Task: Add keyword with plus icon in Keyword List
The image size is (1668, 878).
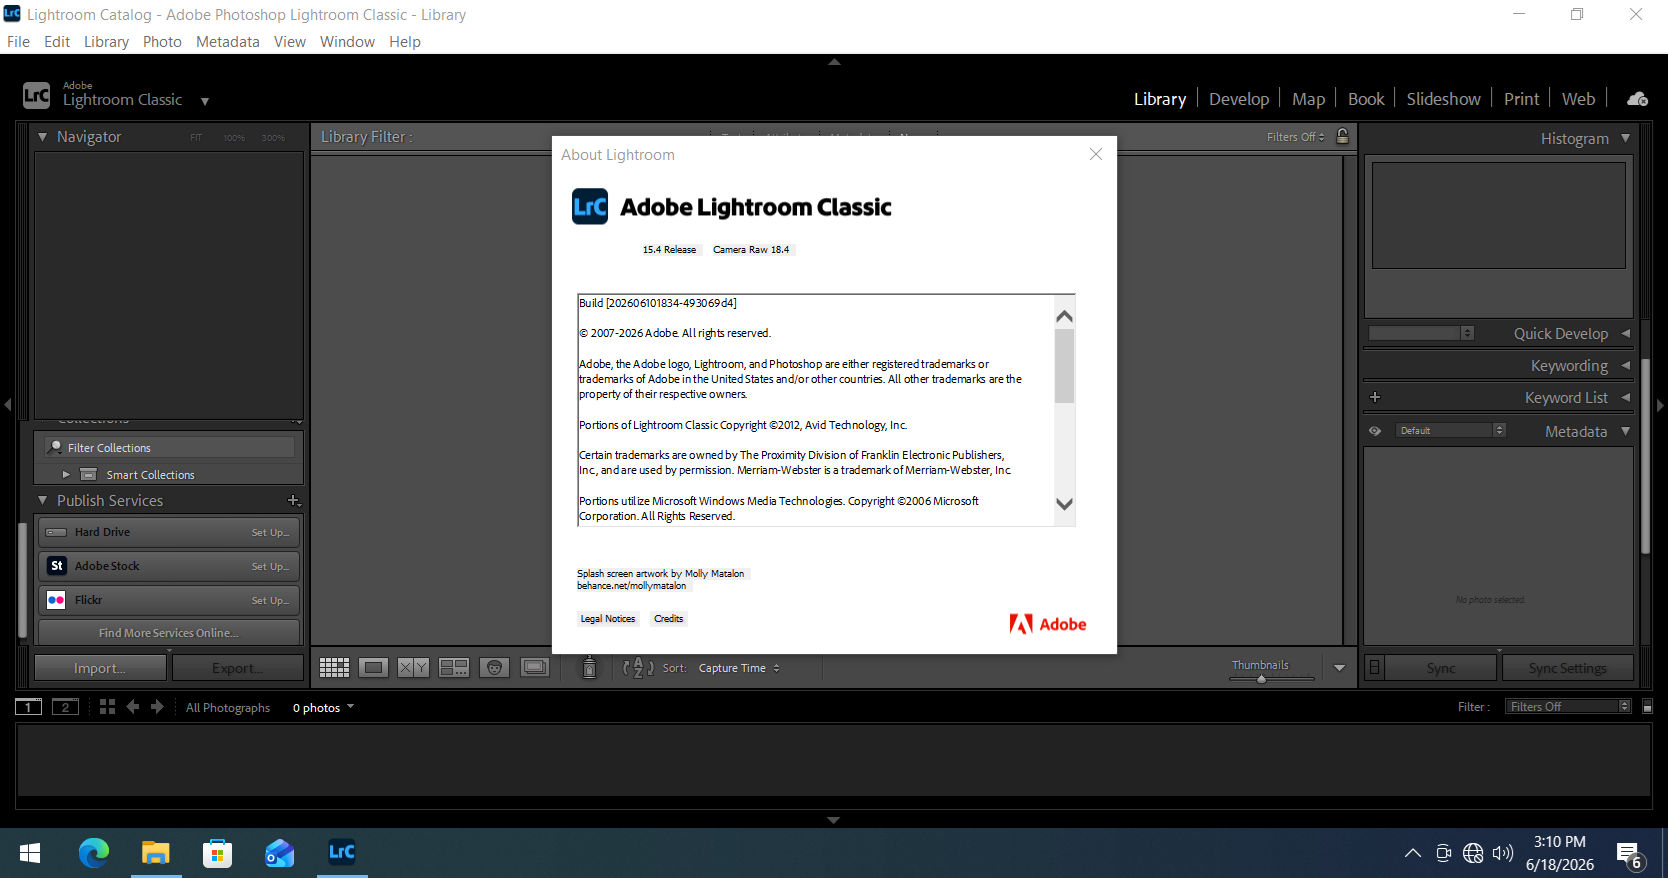Action: click(x=1375, y=397)
